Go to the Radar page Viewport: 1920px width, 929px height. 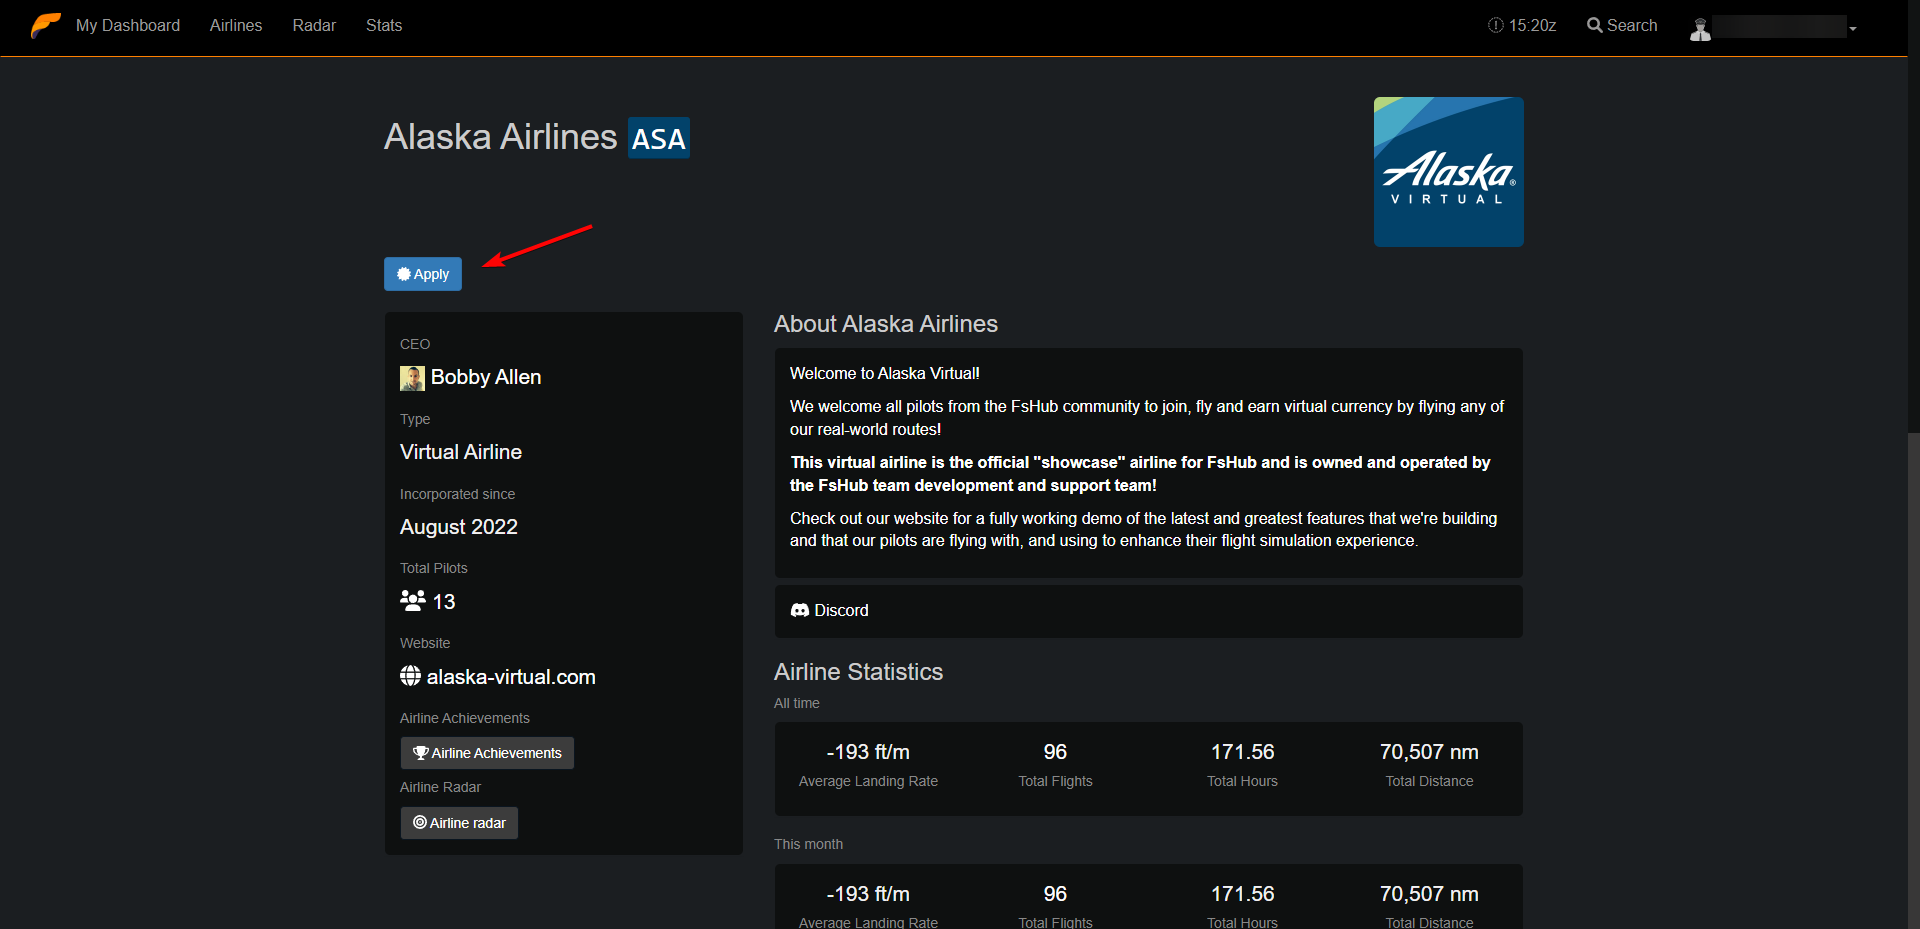click(314, 25)
